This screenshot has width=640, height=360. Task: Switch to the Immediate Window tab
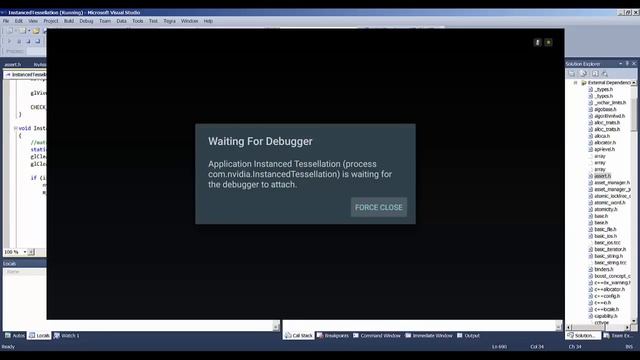point(429,336)
